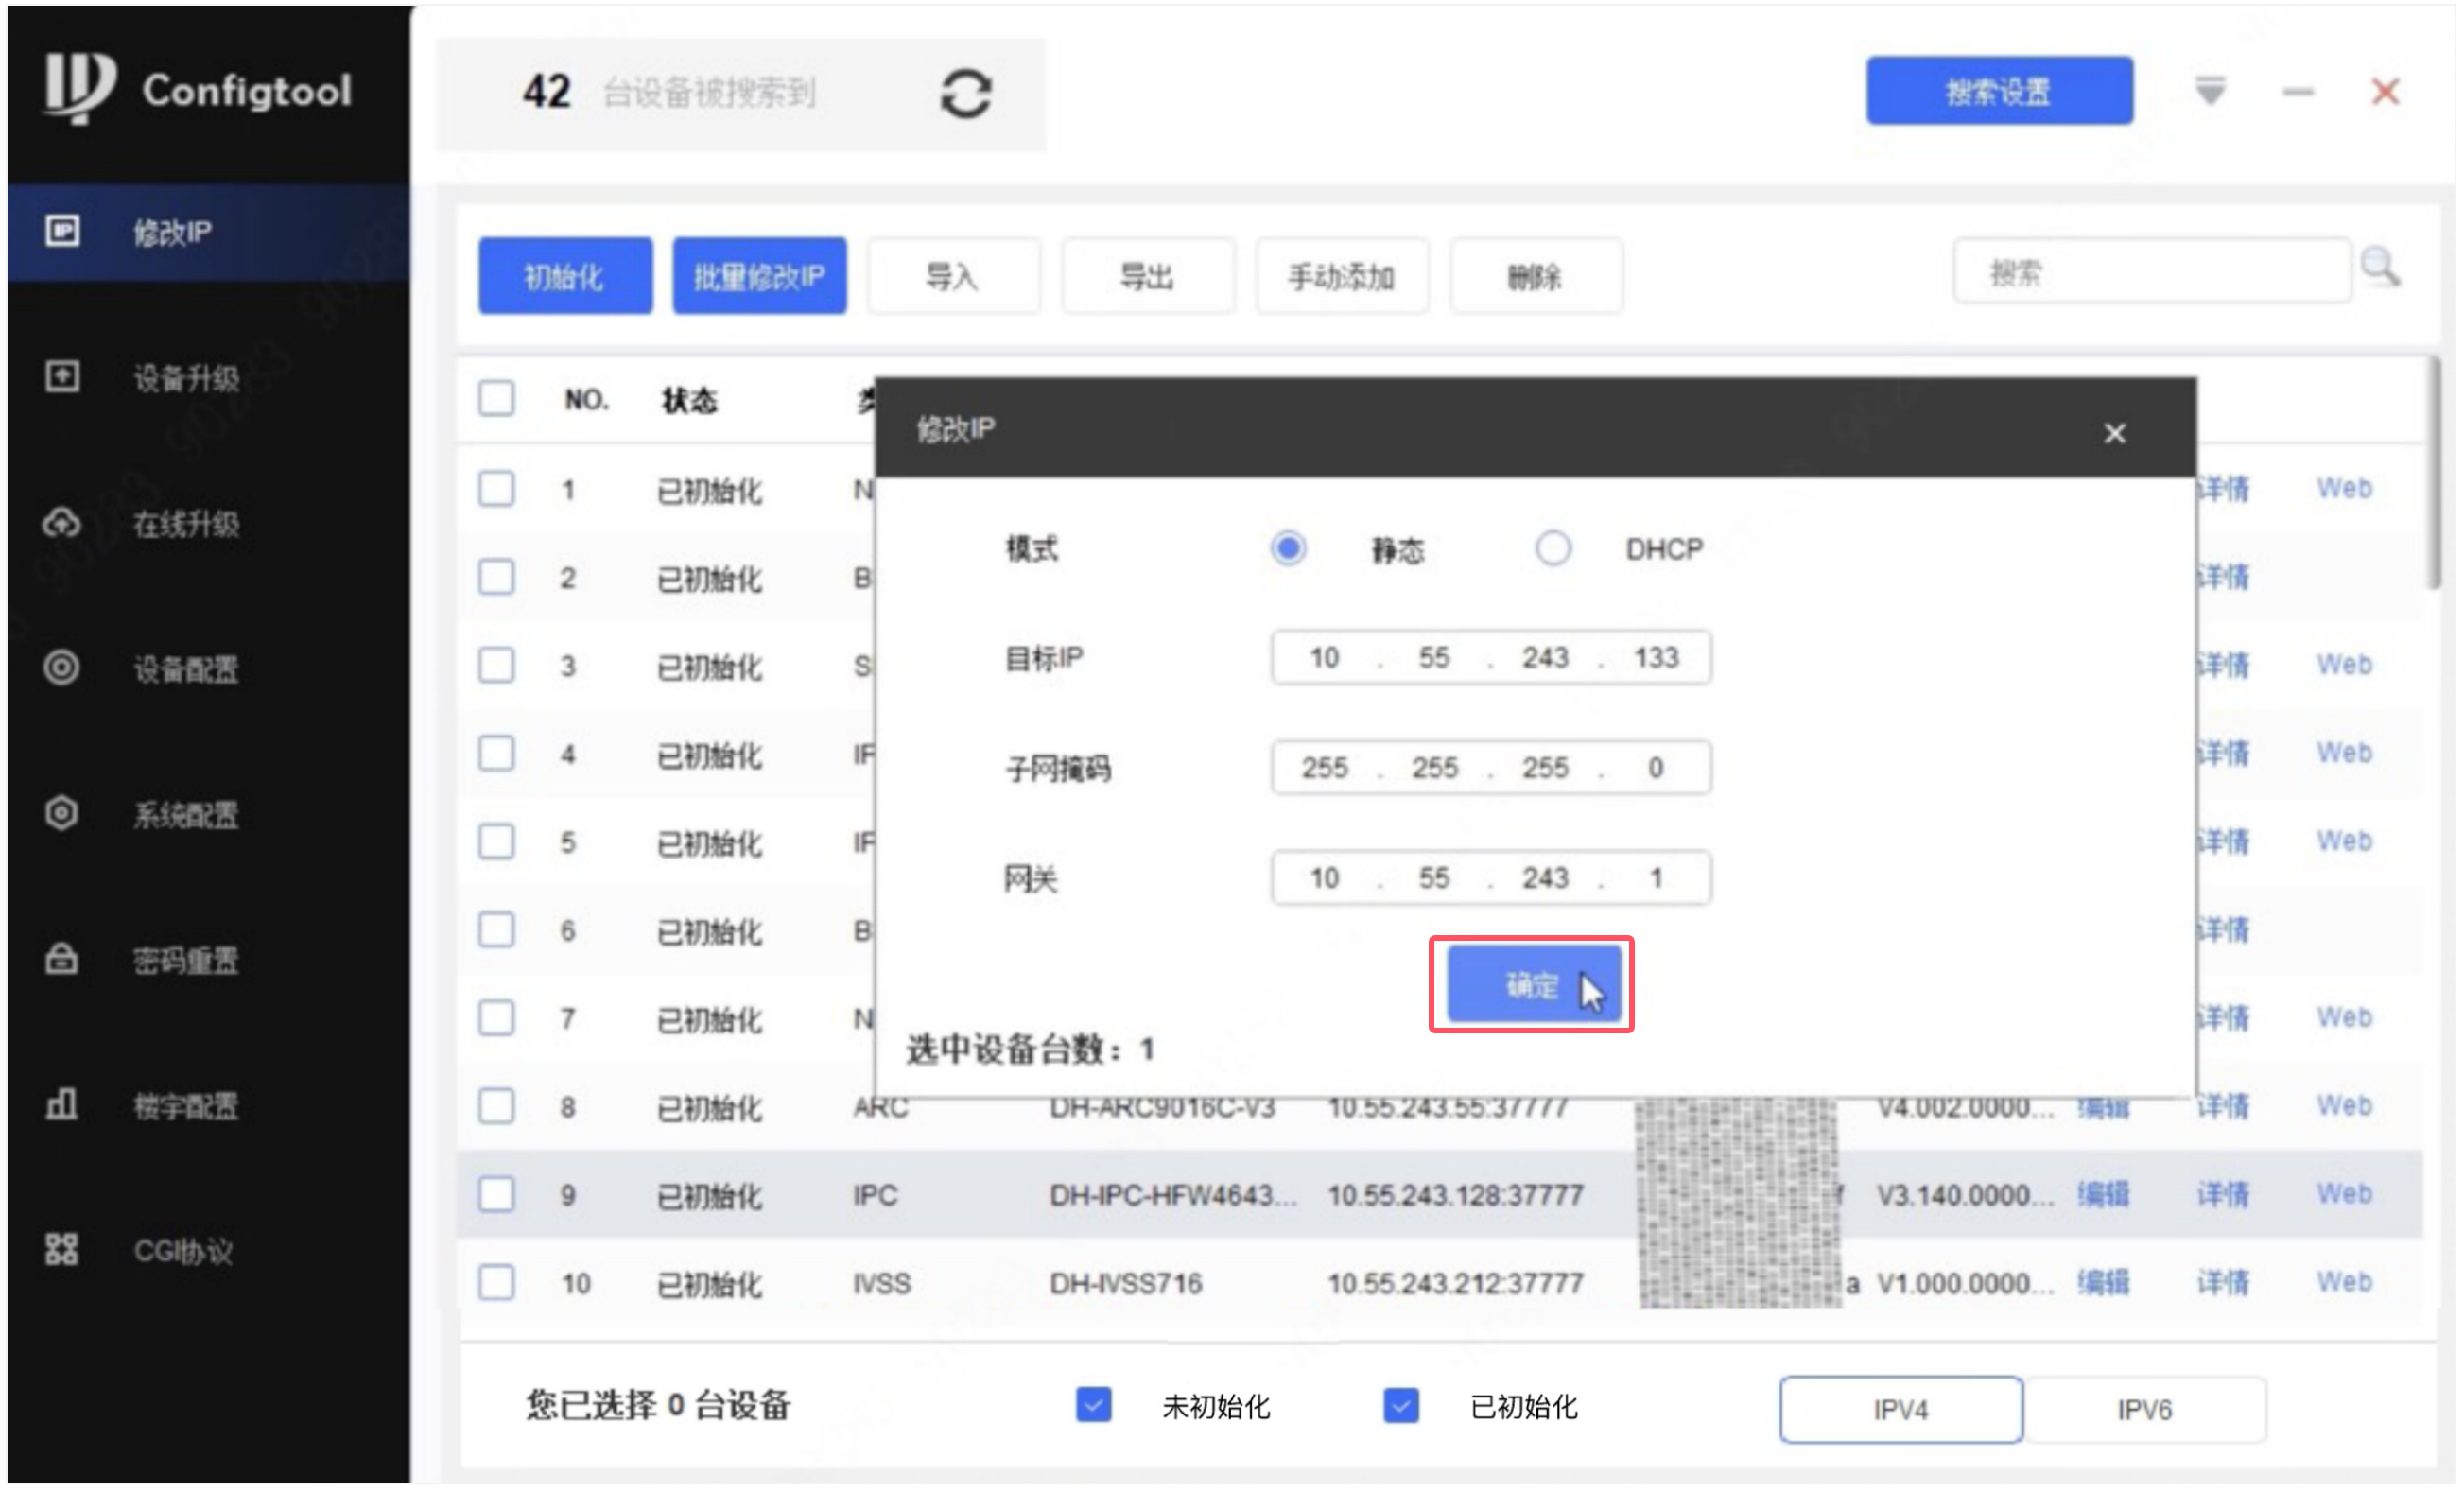Toggle the select-all header checkbox
The image size is (2464, 1492).
496,399
